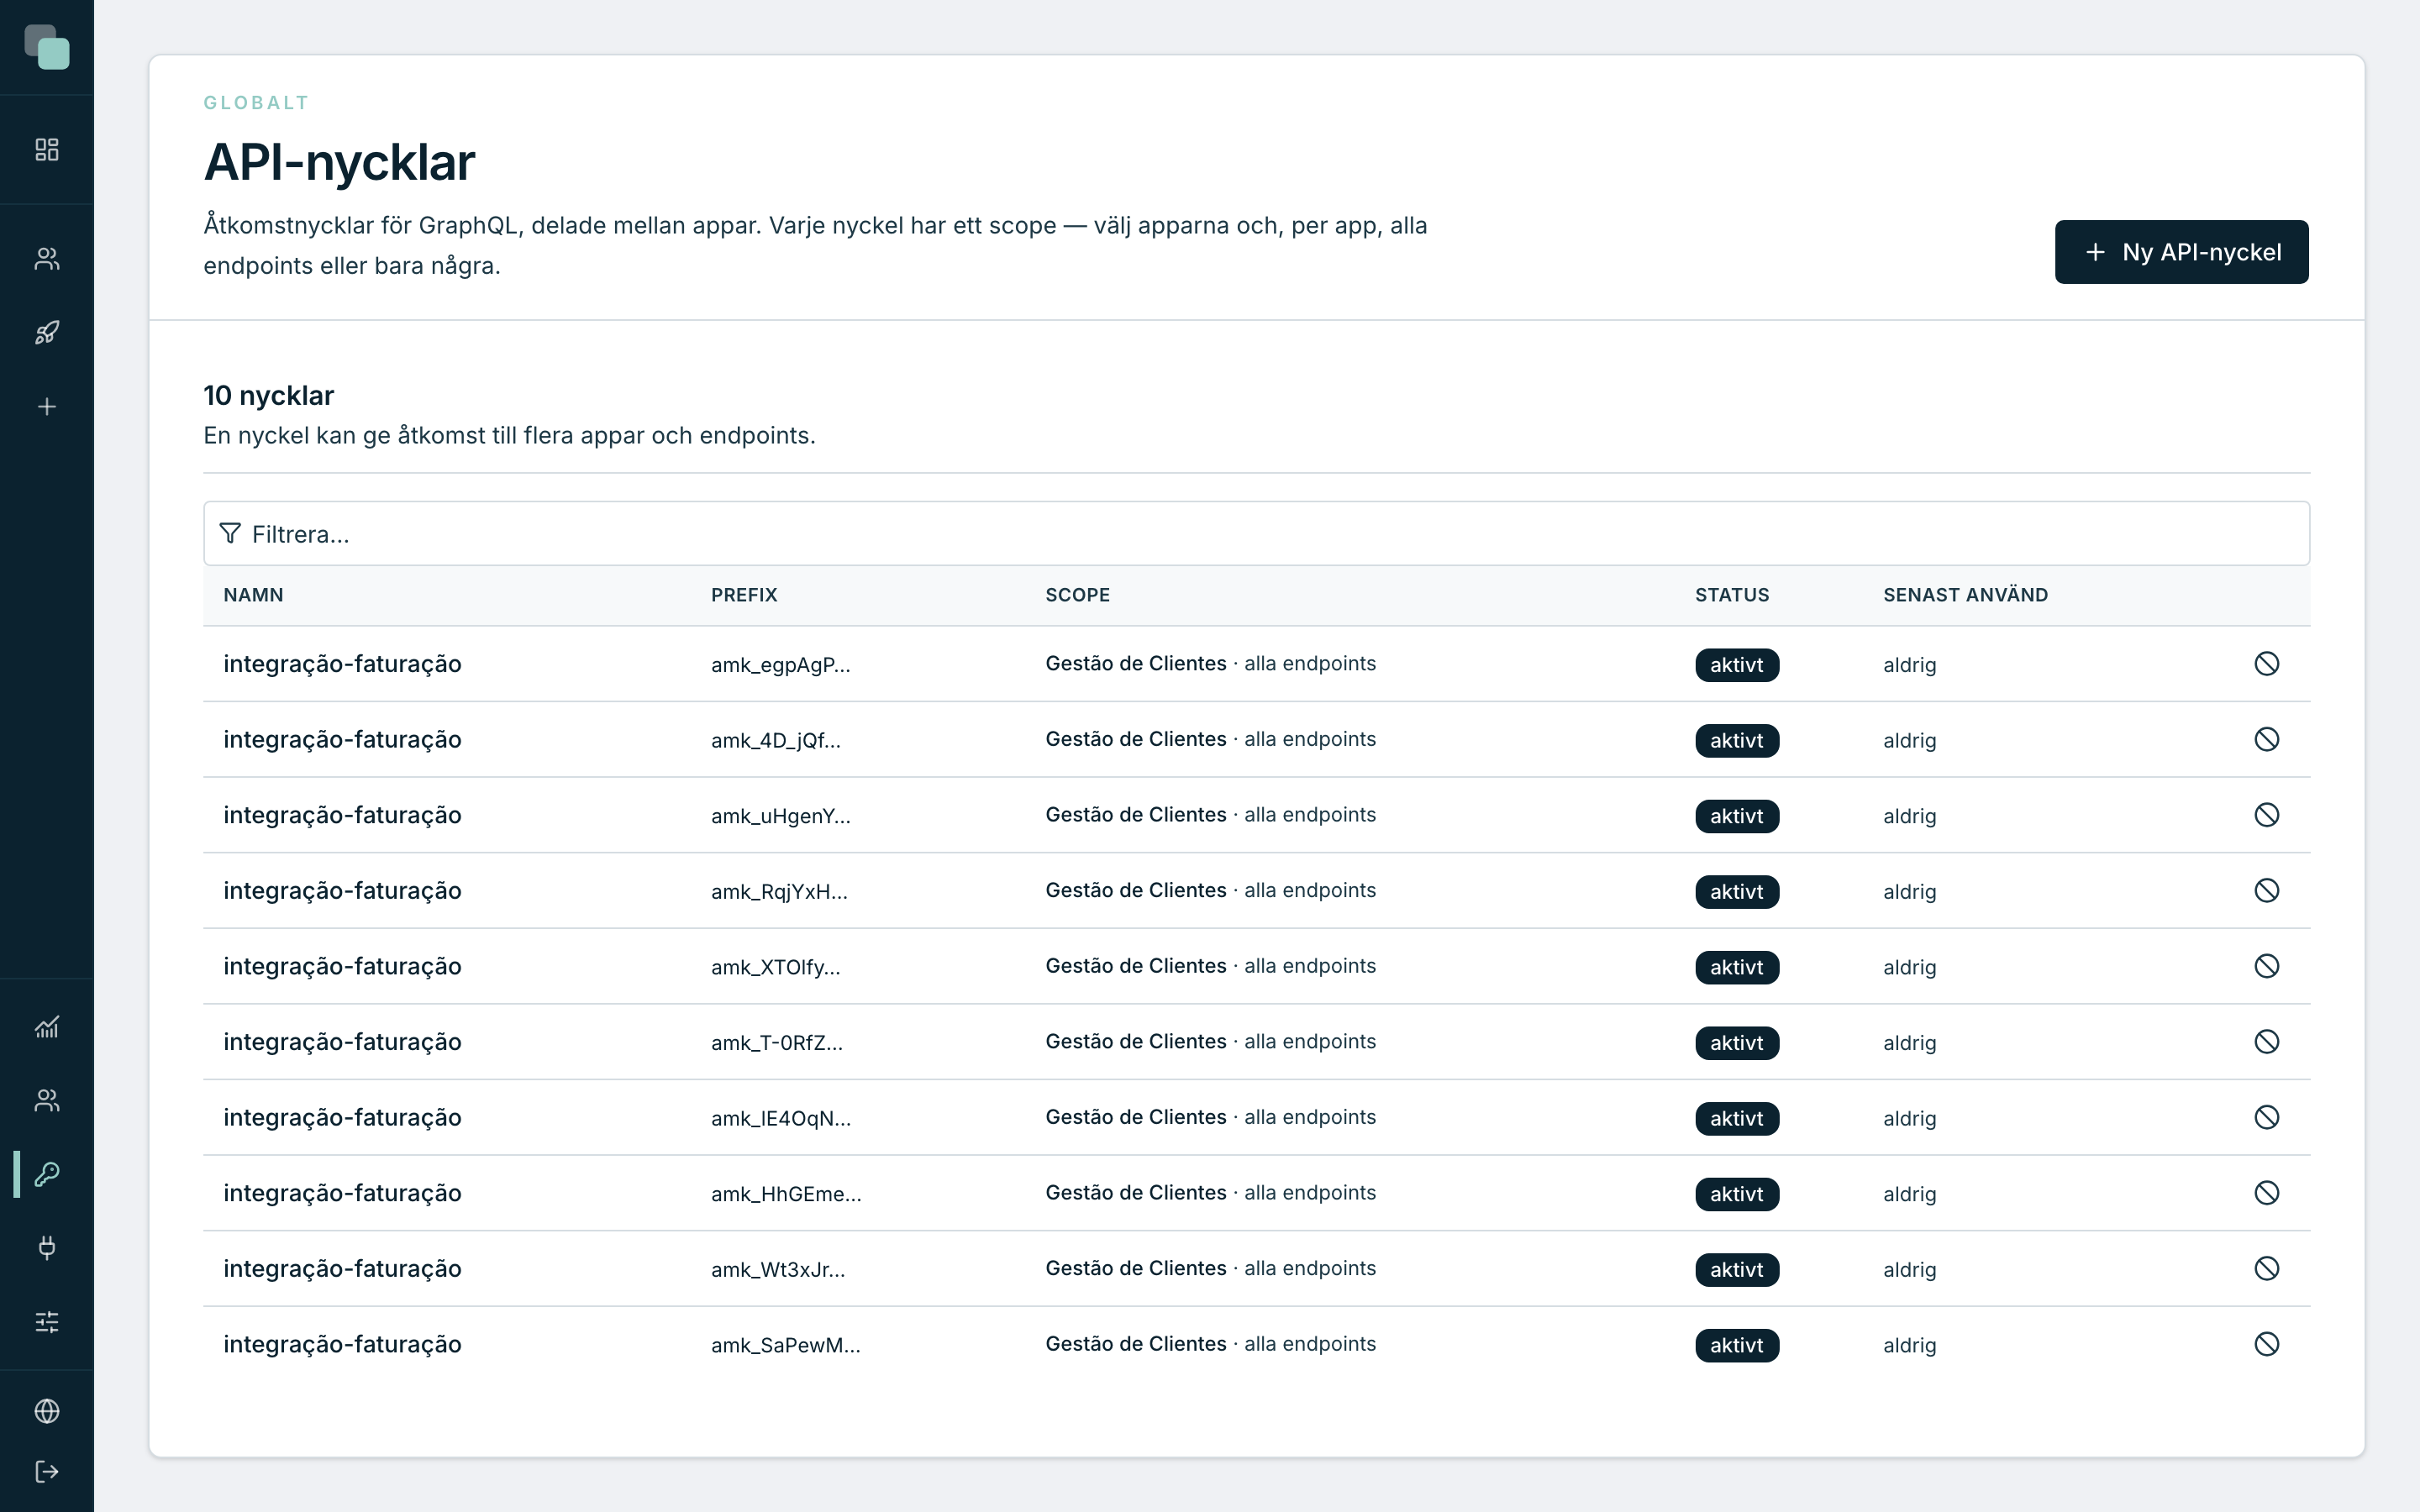Viewport: 2420px width, 1512px height.
Task: Select the key icon for API keys
Action: click(47, 1174)
